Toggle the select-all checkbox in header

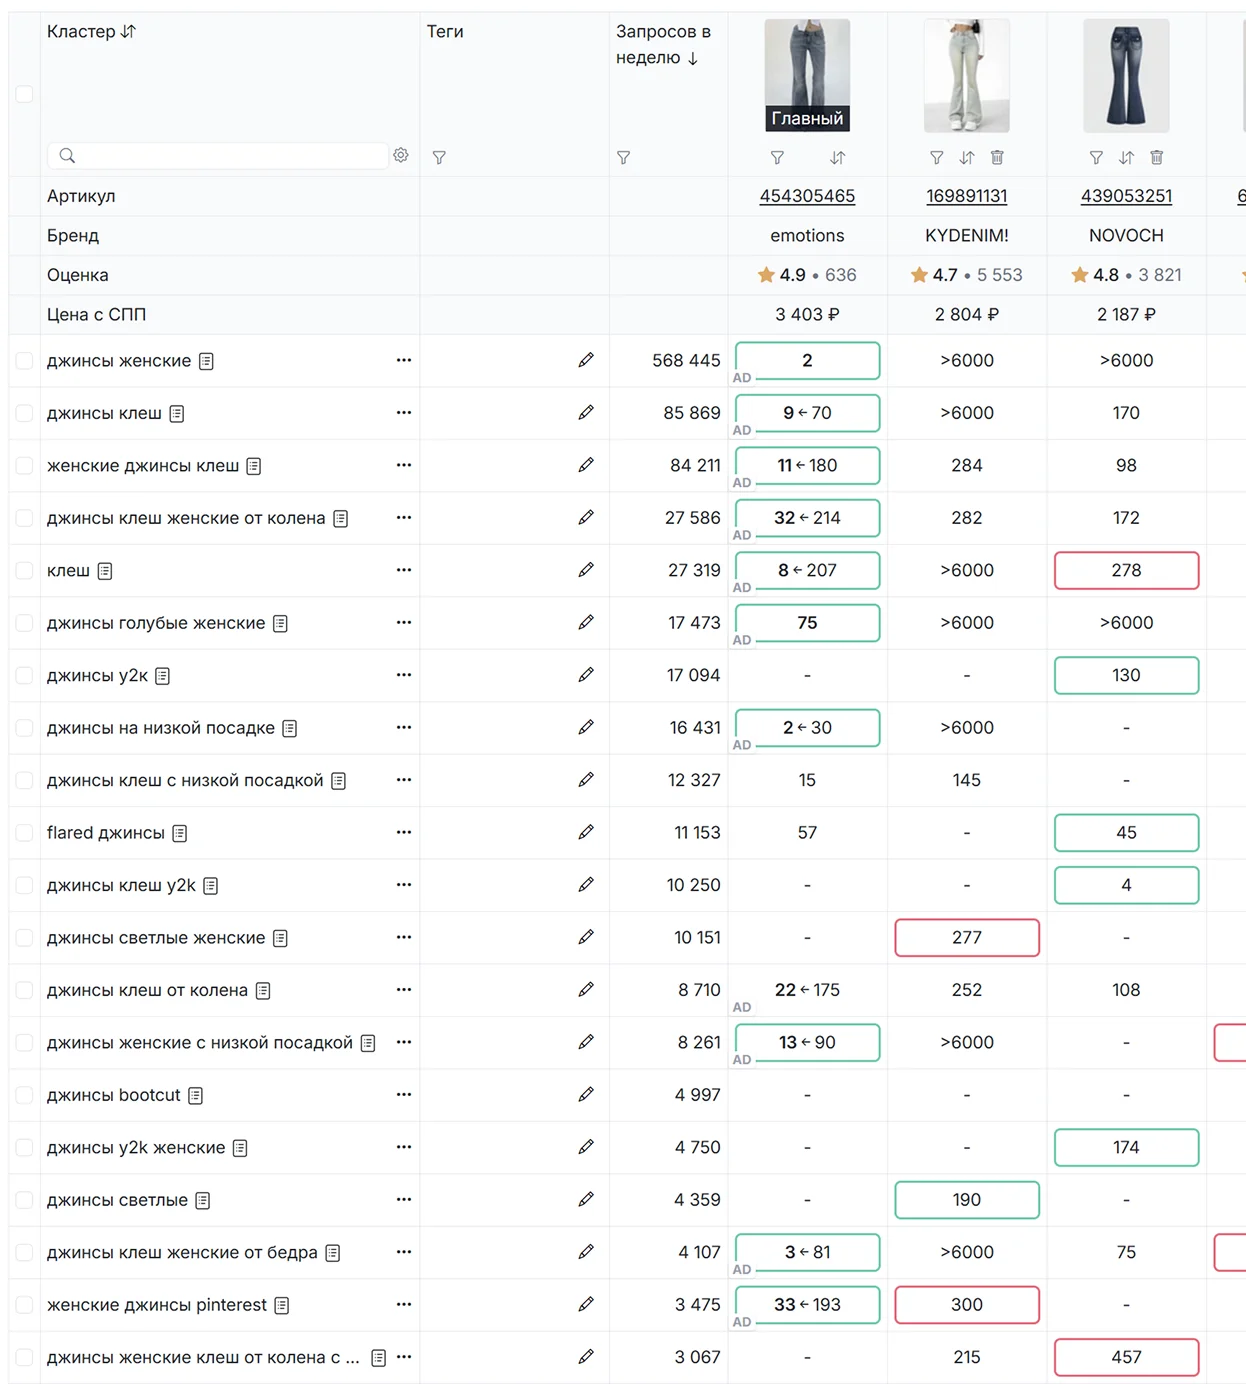[25, 94]
